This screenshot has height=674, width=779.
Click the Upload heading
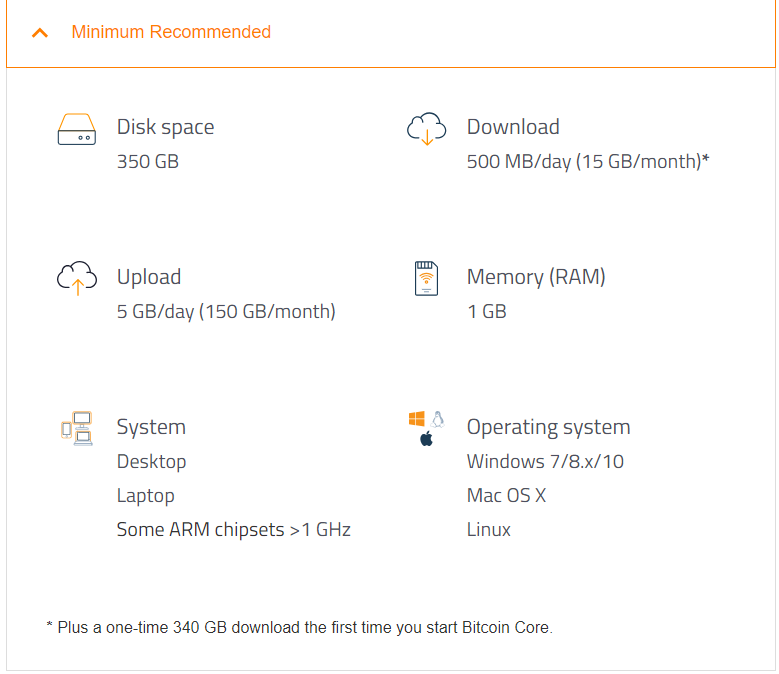point(149,277)
